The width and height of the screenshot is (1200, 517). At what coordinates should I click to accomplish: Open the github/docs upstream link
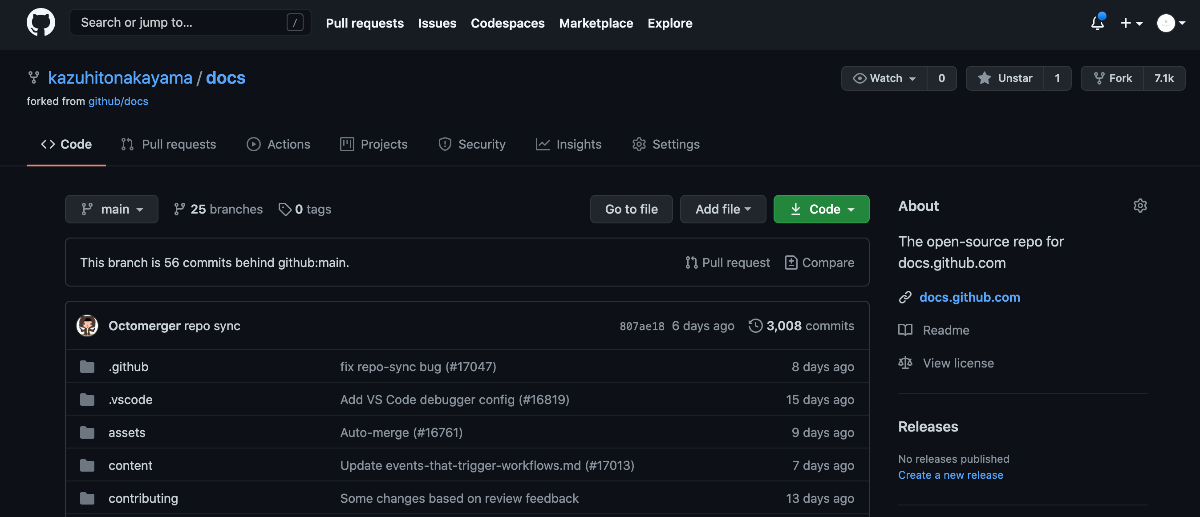click(x=118, y=101)
